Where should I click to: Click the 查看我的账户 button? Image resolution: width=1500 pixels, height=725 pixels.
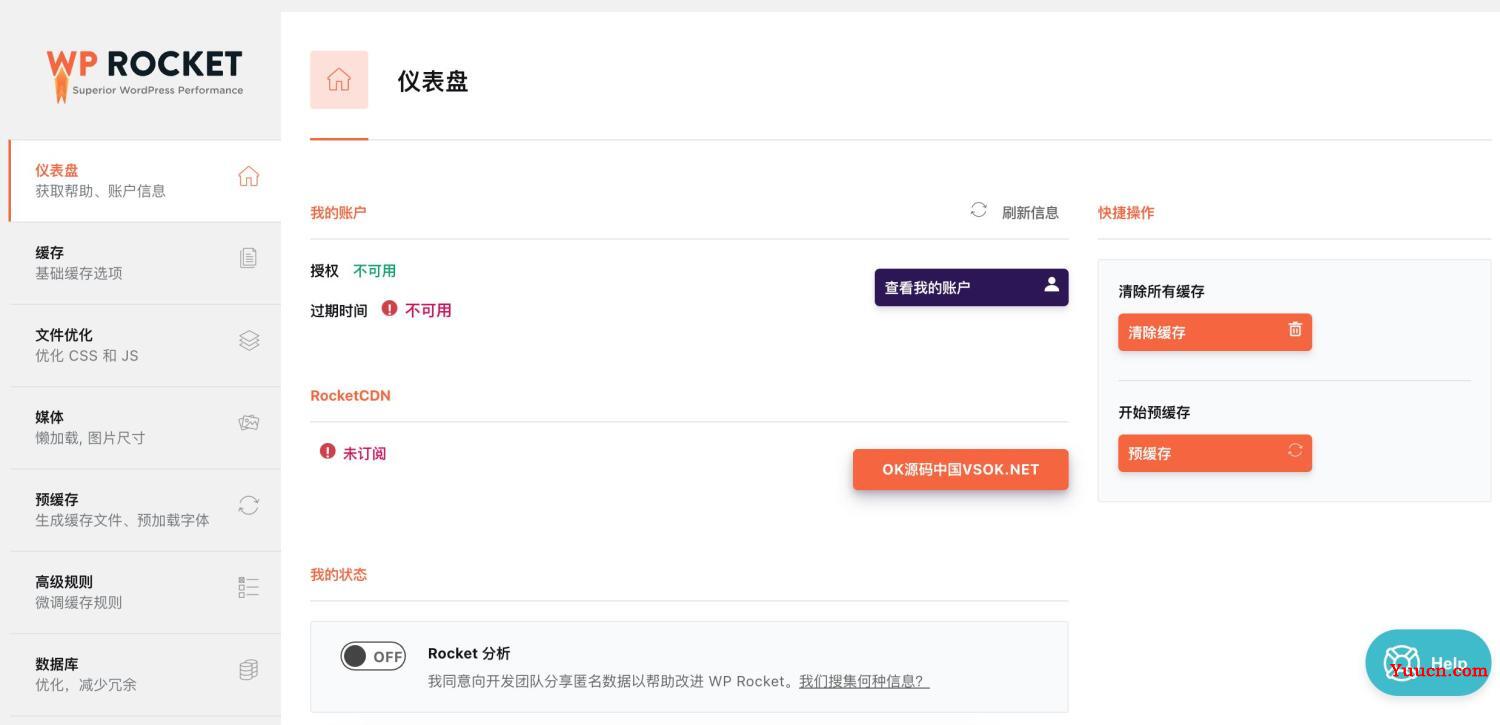click(971, 287)
